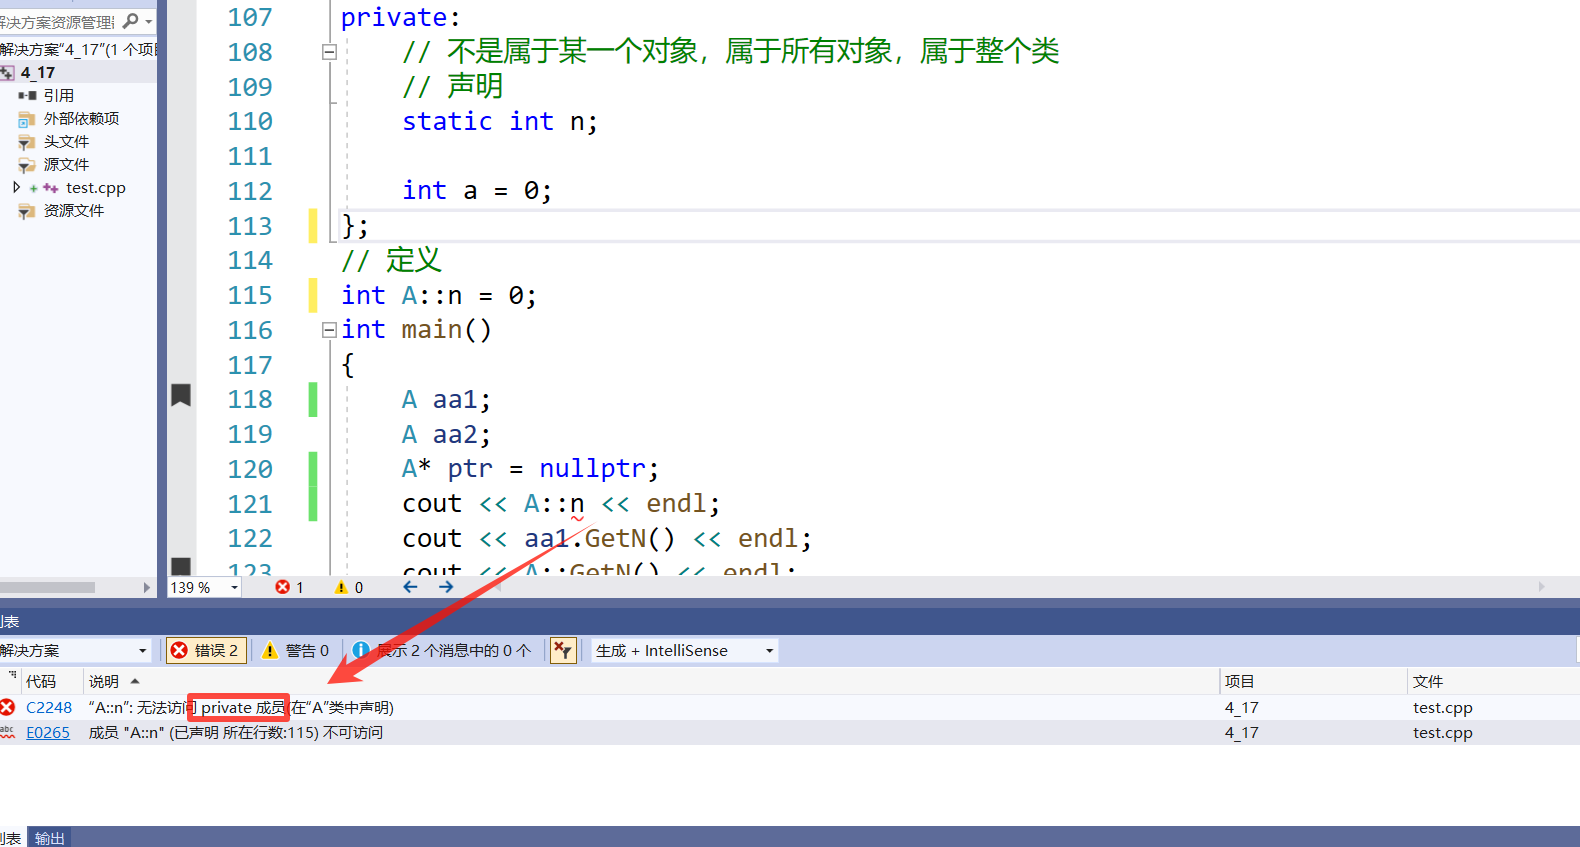Click the test.cpp file icon
This screenshot has width=1580, height=847.
[x=50, y=188]
